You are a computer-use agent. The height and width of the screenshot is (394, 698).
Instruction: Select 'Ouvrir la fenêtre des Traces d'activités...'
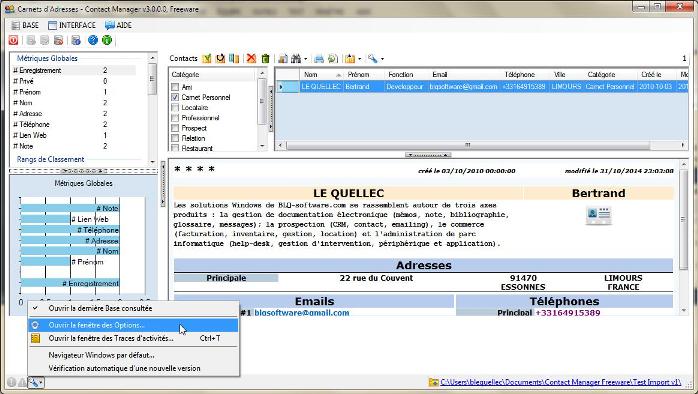coord(134,338)
